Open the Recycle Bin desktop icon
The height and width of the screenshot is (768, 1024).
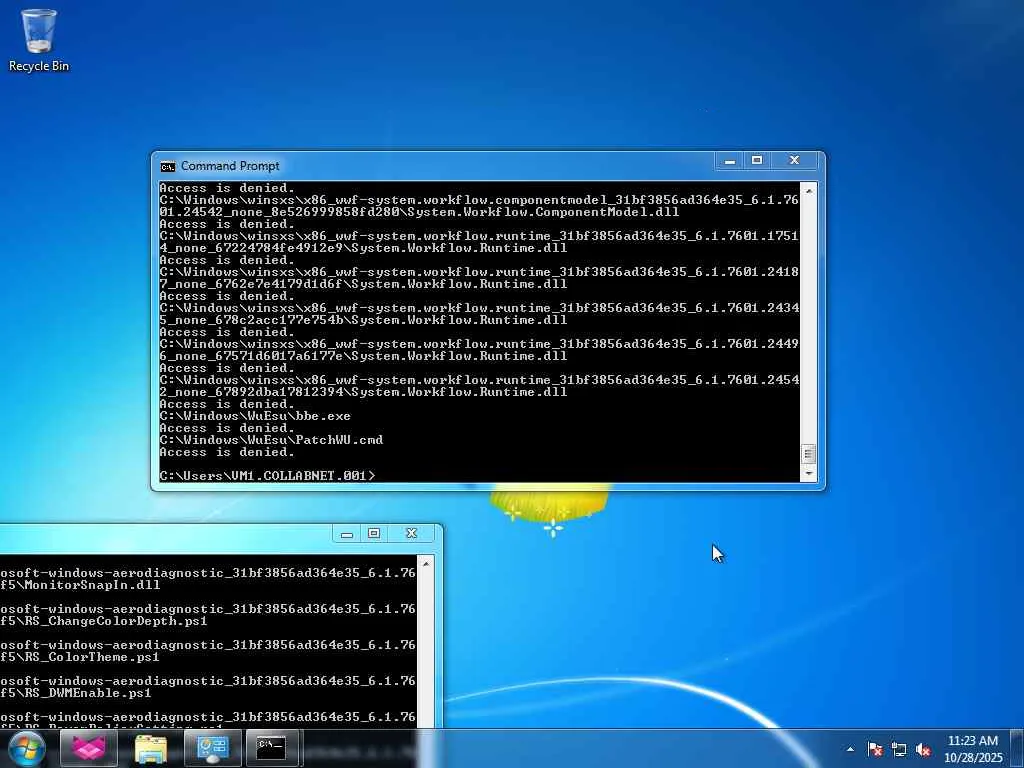tap(39, 40)
